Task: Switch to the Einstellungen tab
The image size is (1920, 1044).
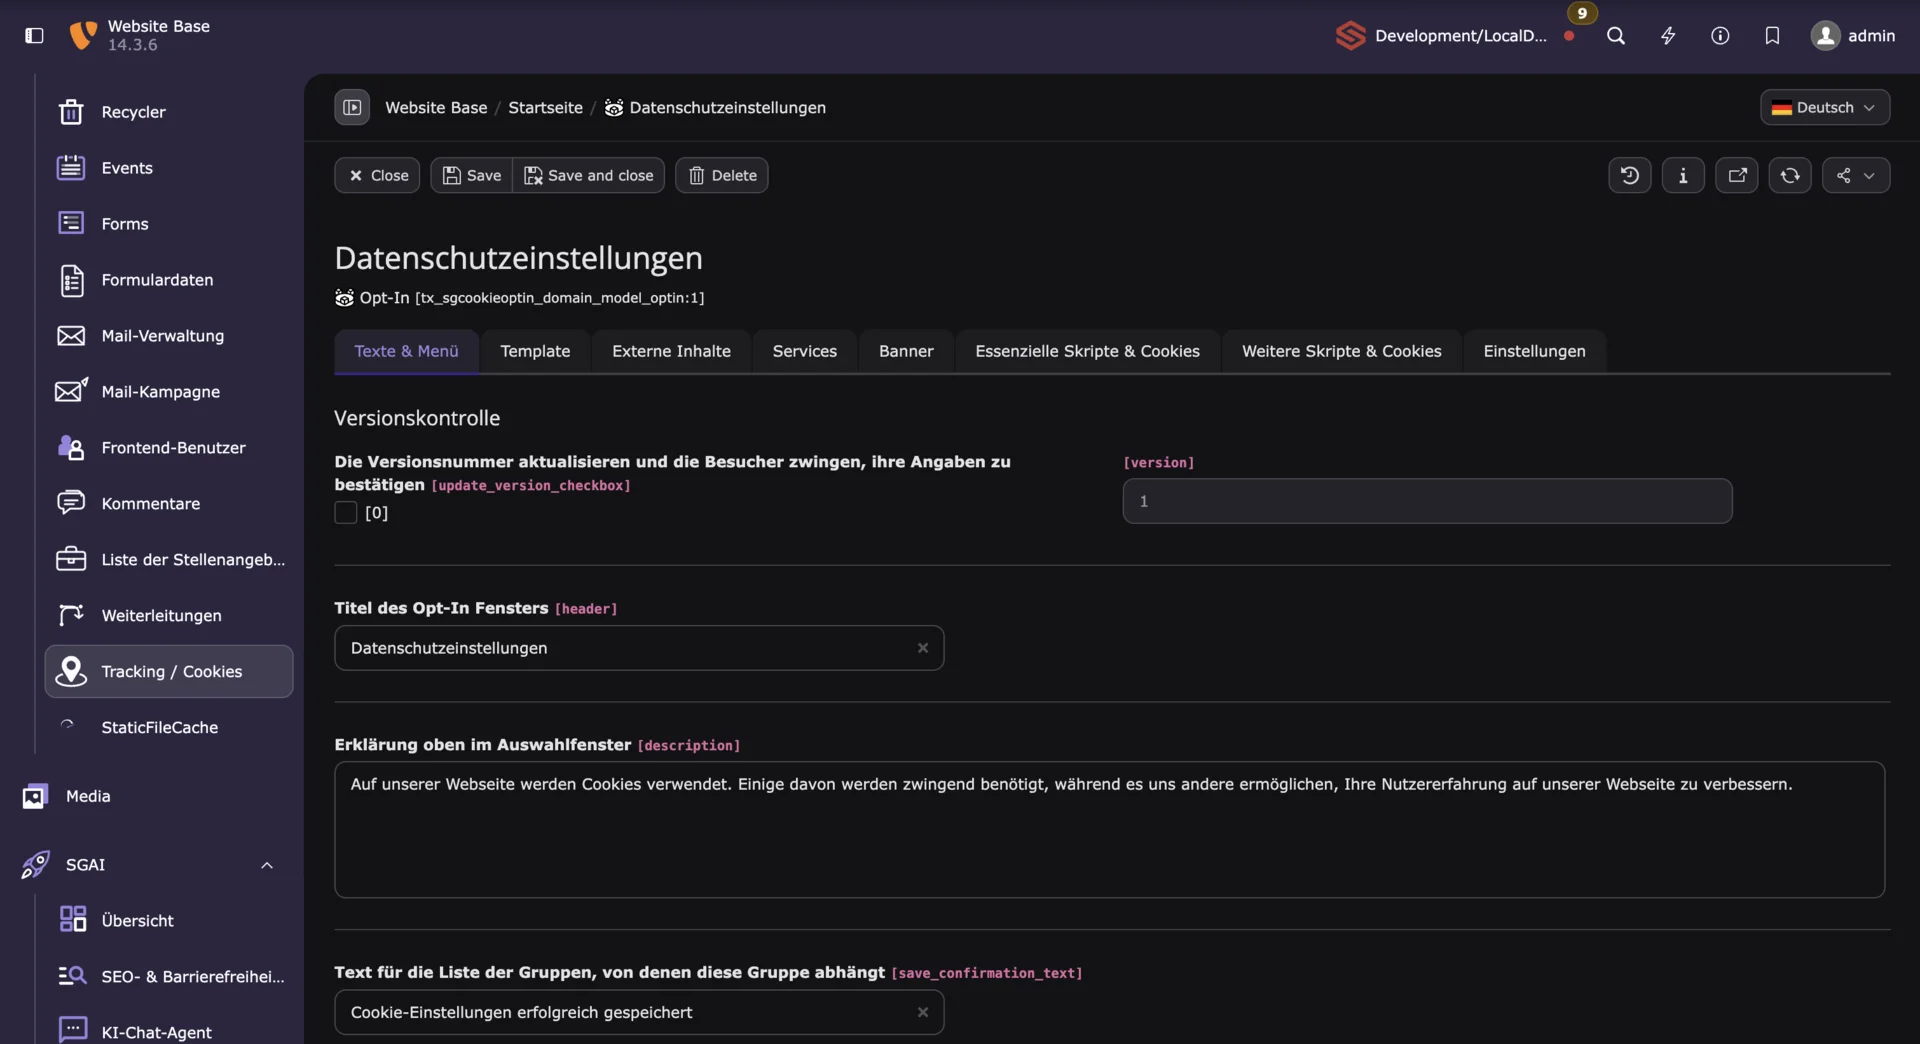Action: [1535, 352]
